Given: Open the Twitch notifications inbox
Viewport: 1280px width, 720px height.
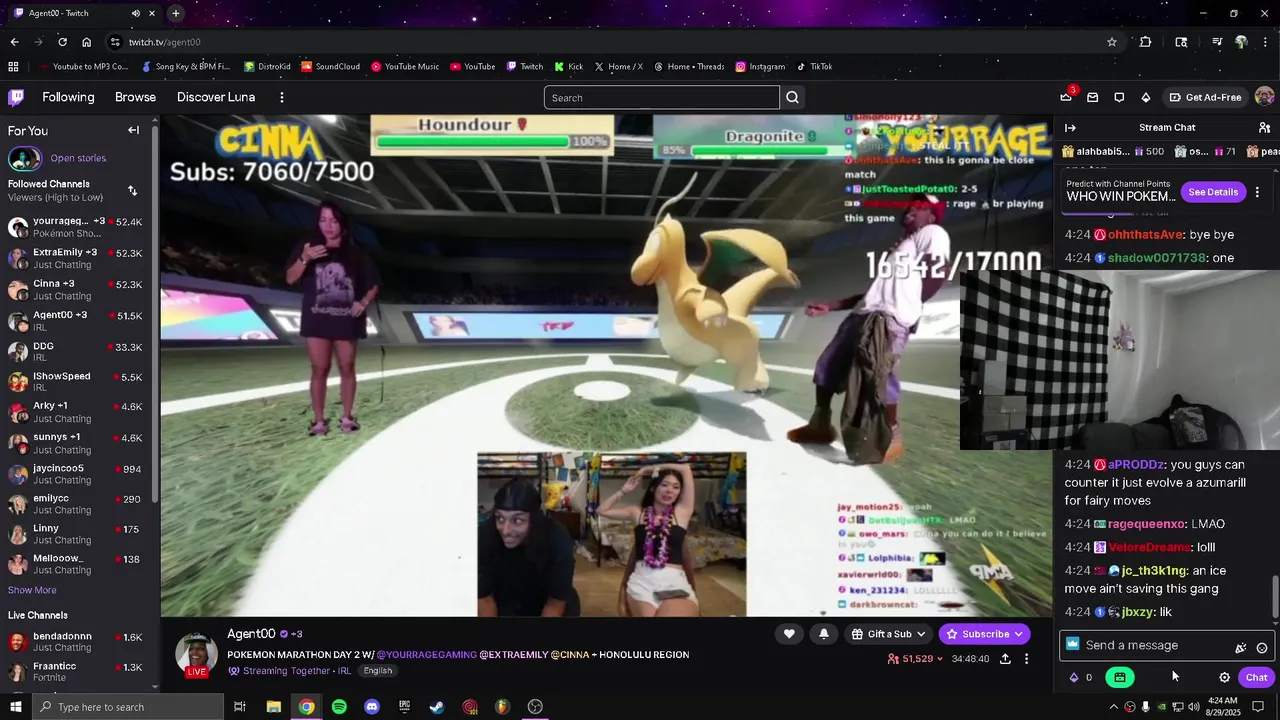Looking at the screenshot, I should pos(1092,97).
